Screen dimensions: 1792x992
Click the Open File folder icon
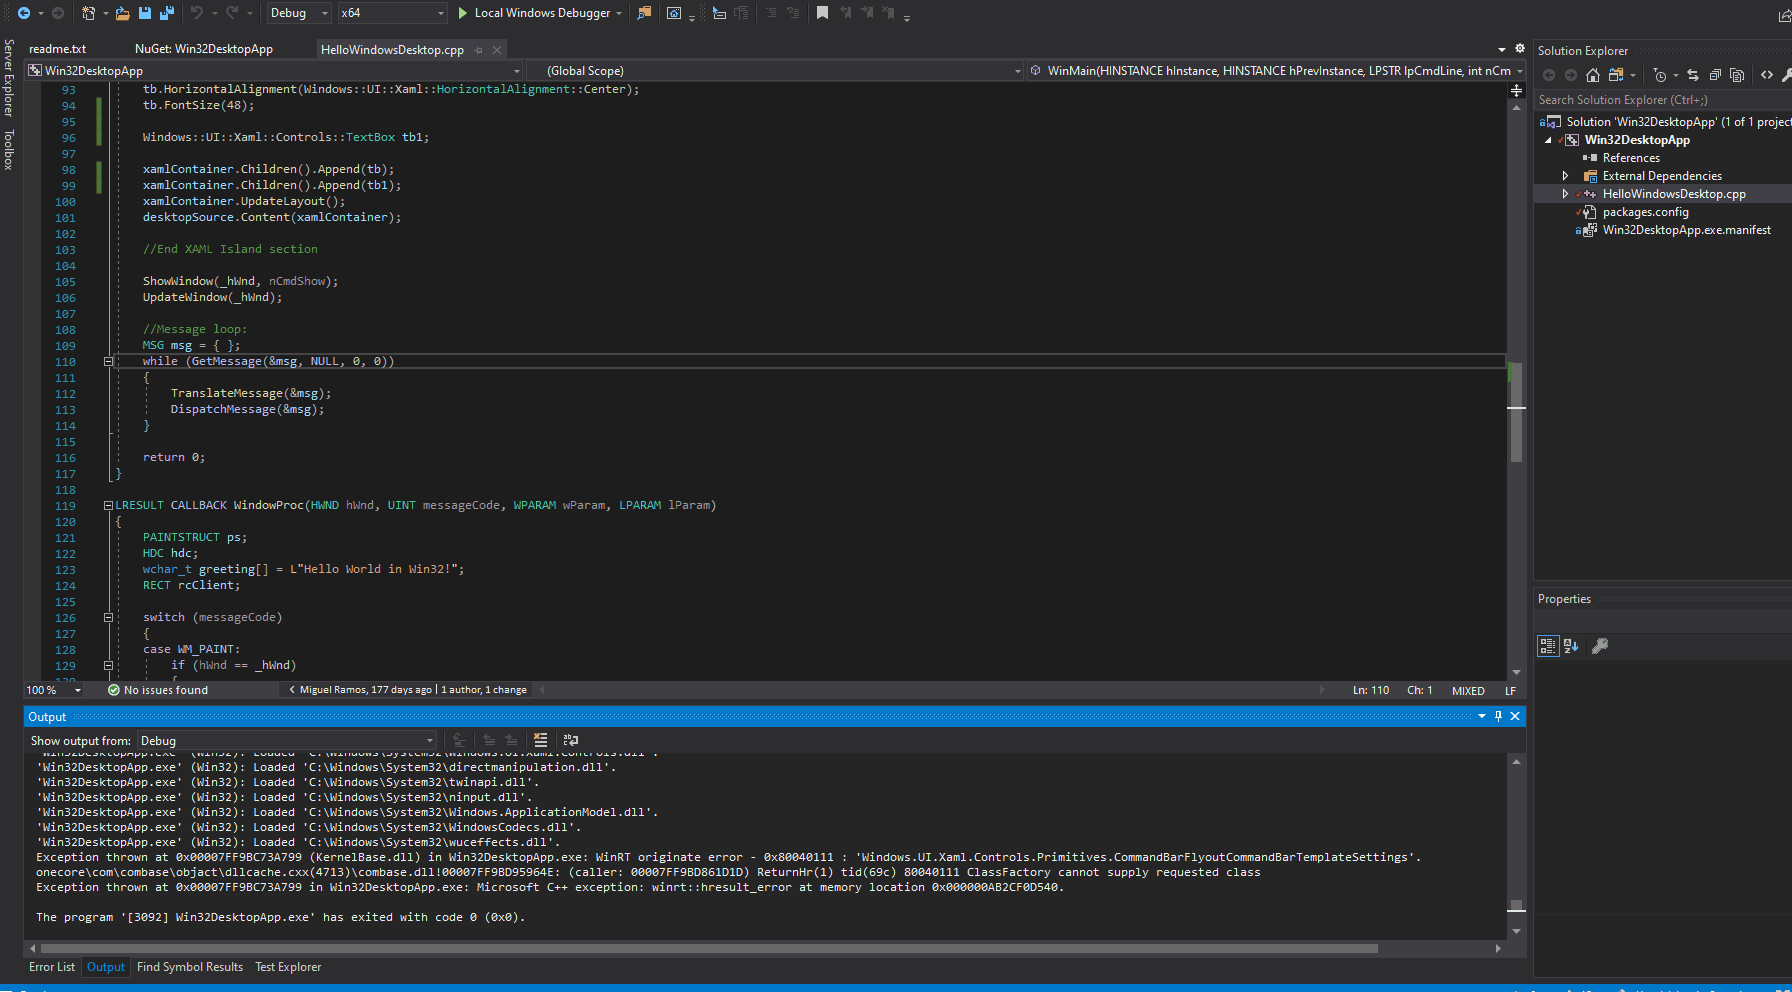[x=122, y=13]
